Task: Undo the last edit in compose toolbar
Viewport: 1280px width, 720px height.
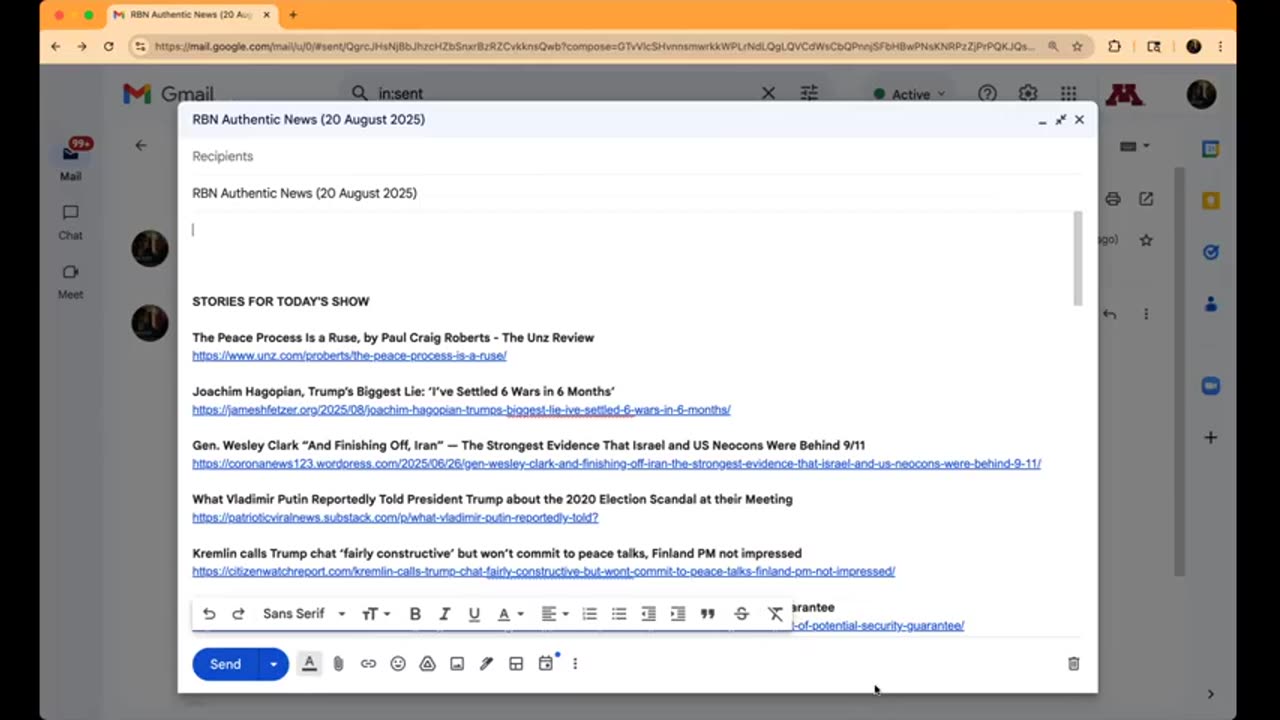Action: click(209, 614)
